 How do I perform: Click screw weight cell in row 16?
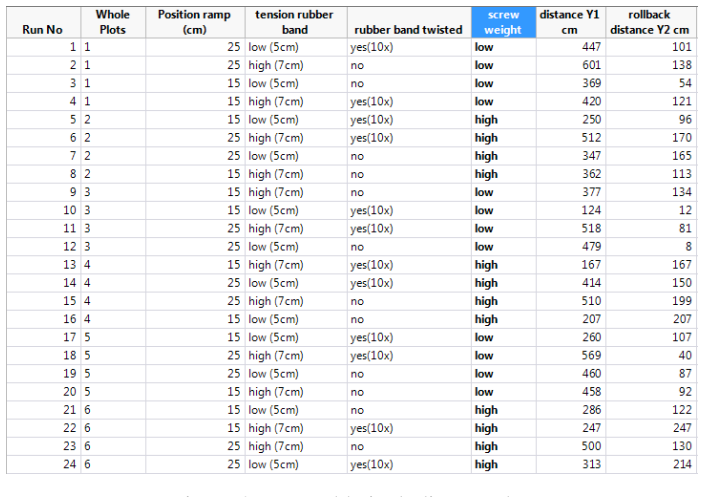[x=503, y=319]
